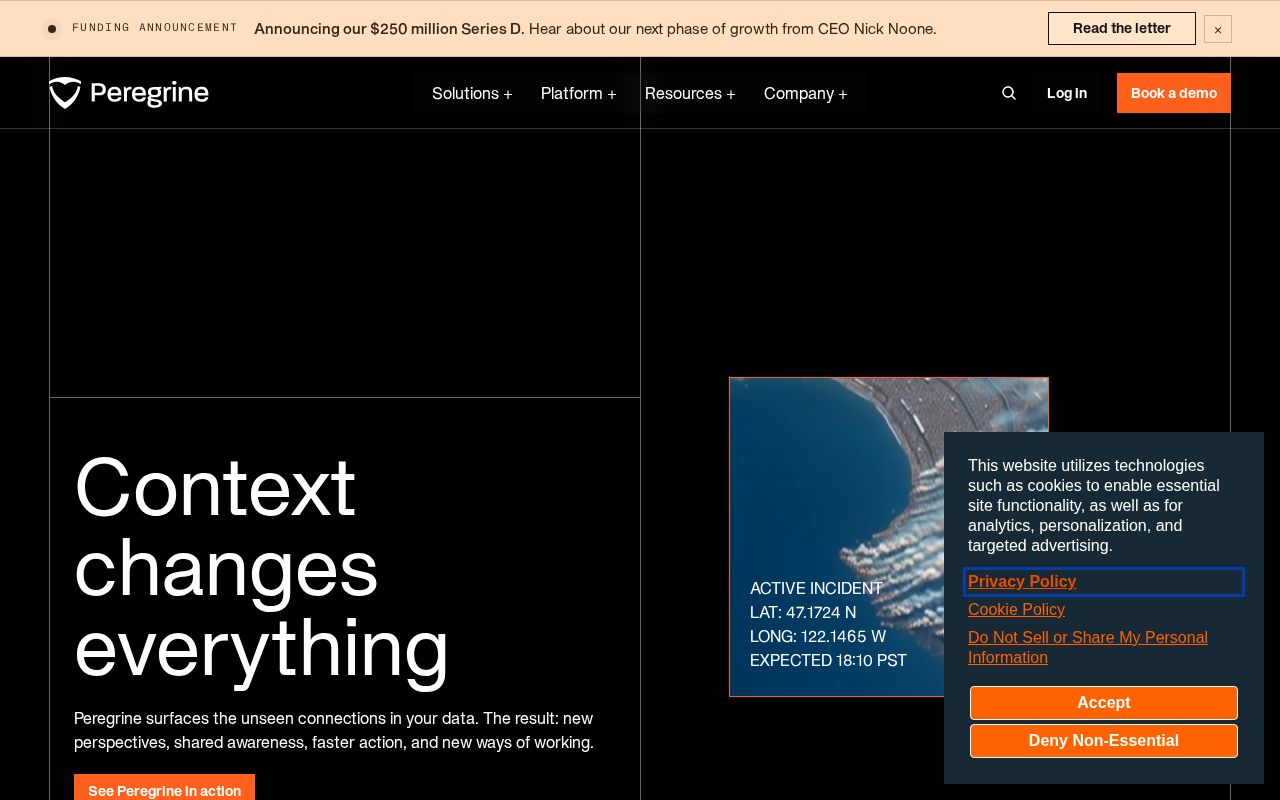Click See Peregrine in action
The width and height of the screenshot is (1280, 800).
164,788
